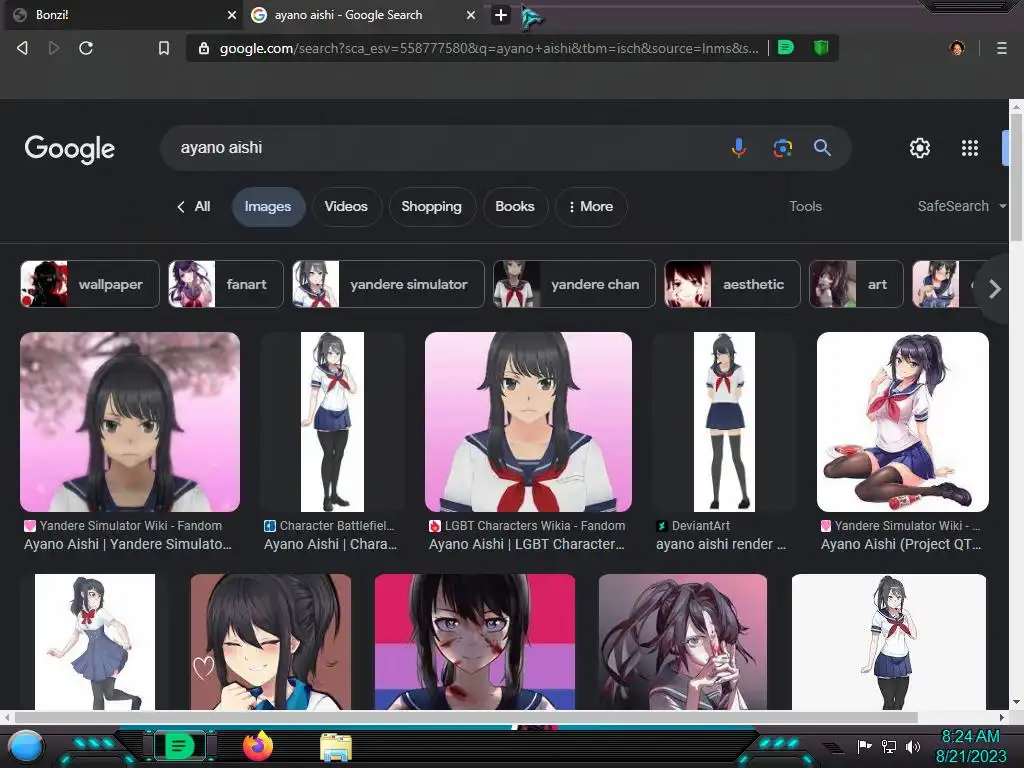Filter by the yandere simulator chip
1024x768 pixels.
coord(389,284)
